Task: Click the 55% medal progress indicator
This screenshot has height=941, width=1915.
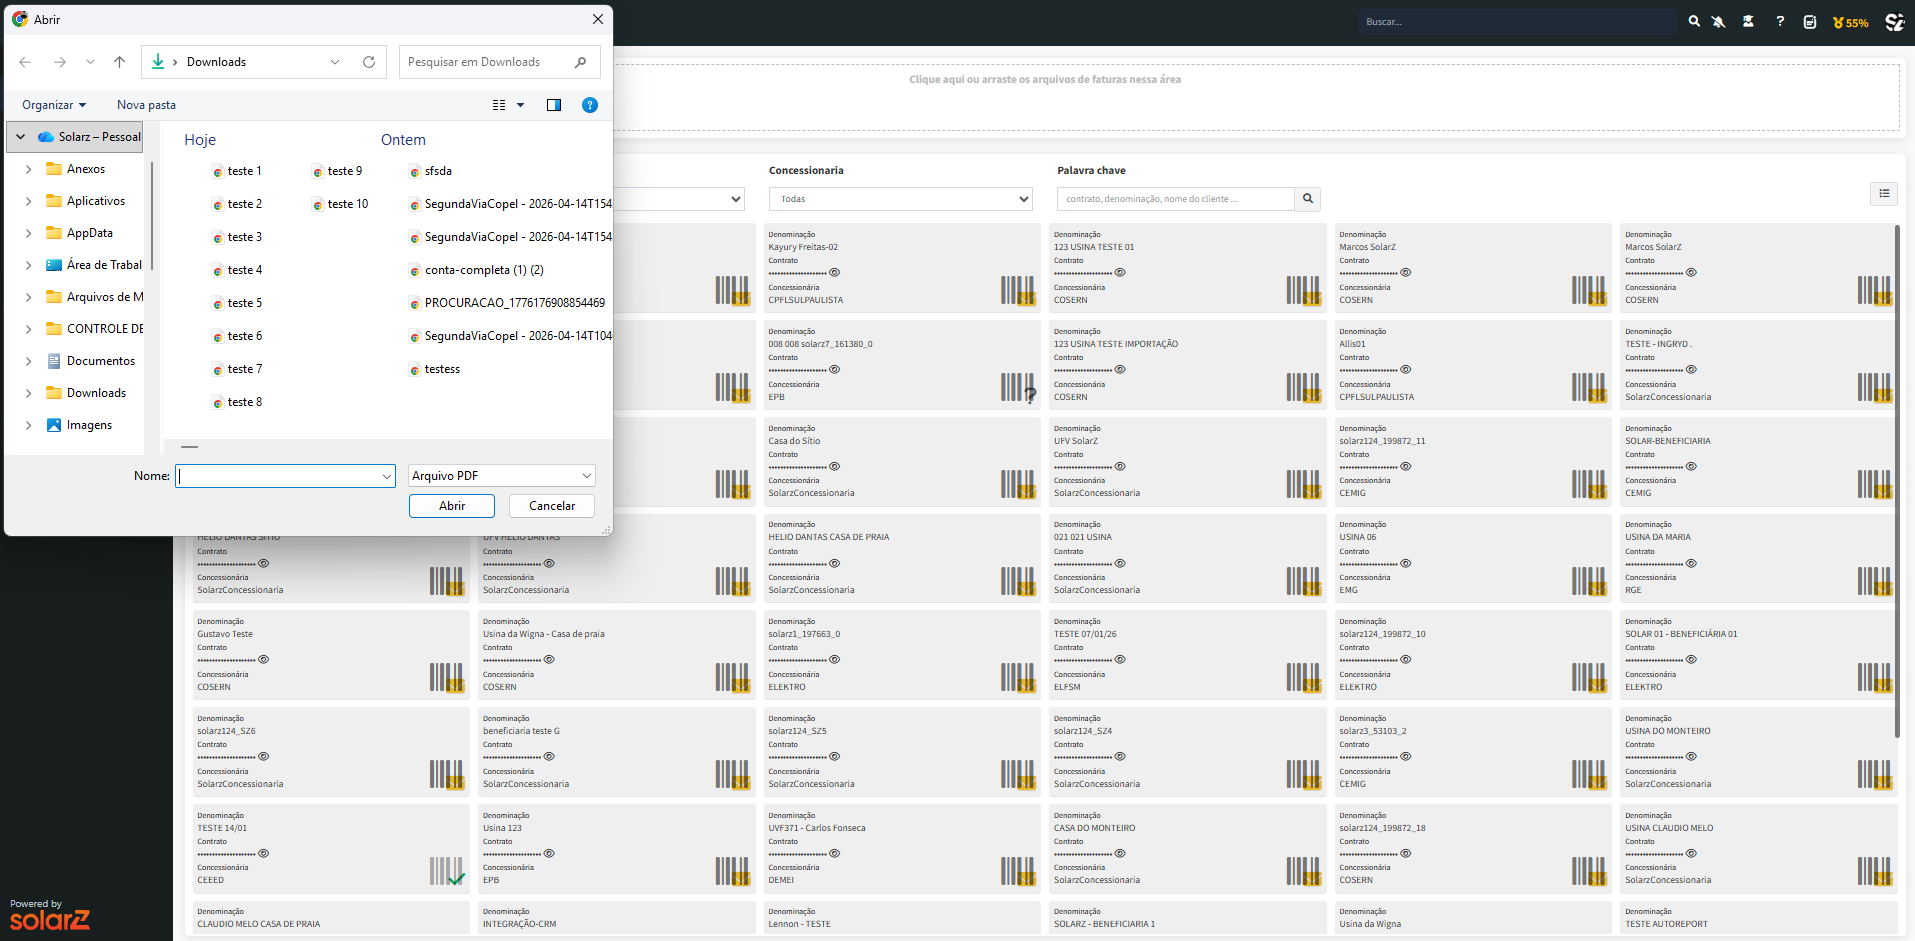Action: pyautogui.click(x=1850, y=22)
